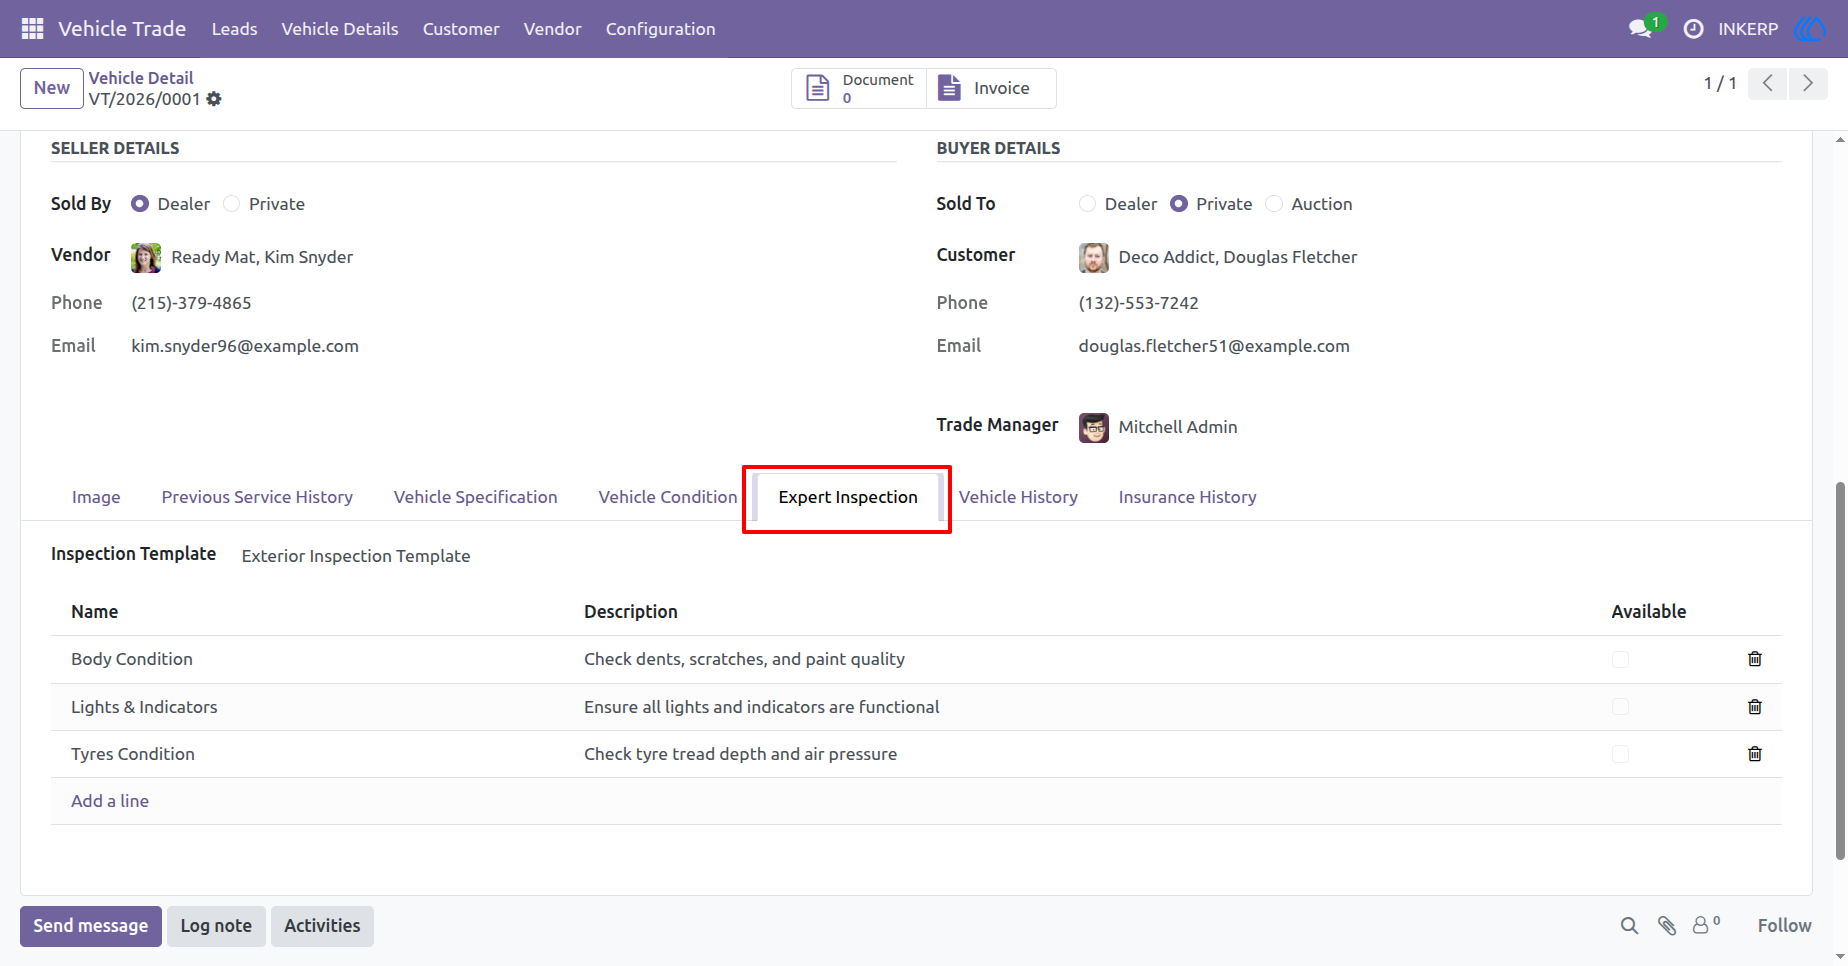
Task: Click the INKERP user avatar icon
Action: (1811, 29)
